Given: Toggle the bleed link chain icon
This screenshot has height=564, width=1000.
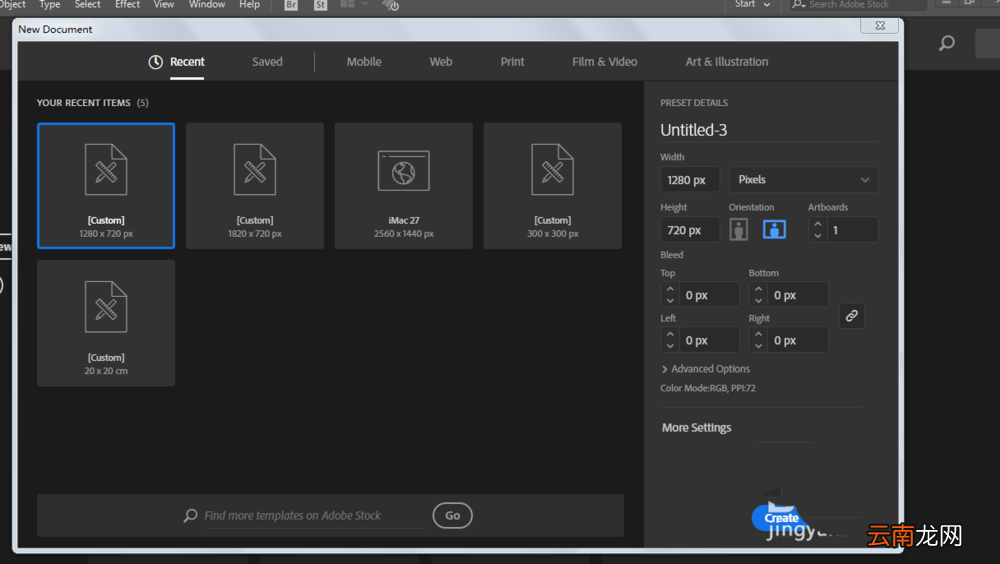Looking at the screenshot, I should click(x=851, y=316).
